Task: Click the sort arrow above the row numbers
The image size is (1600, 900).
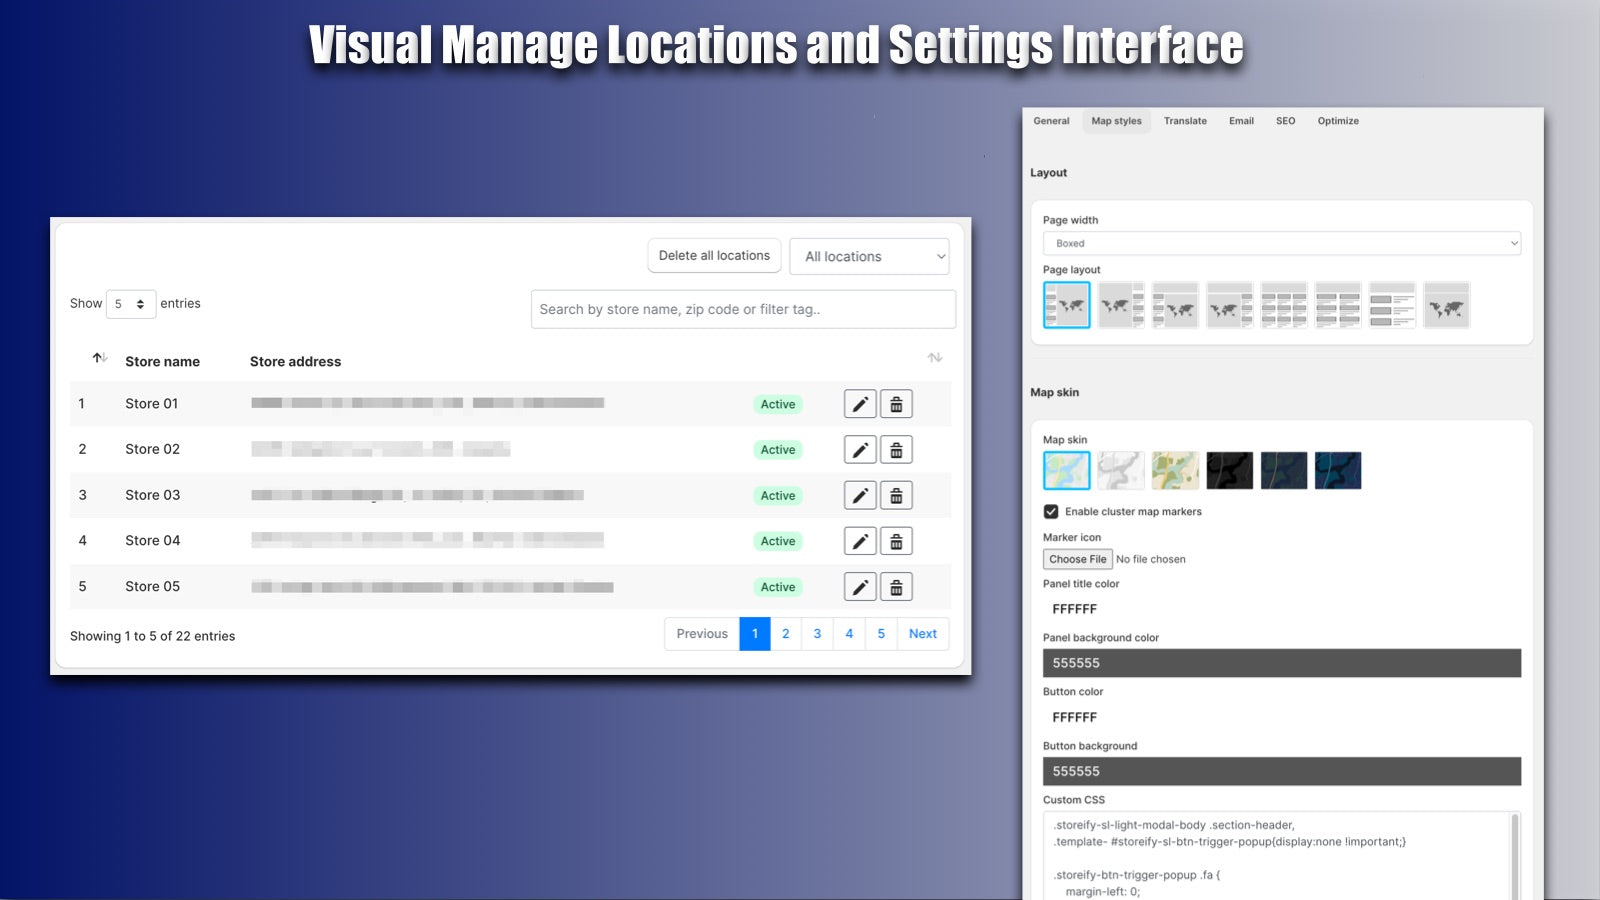Action: click(x=97, y=357)
